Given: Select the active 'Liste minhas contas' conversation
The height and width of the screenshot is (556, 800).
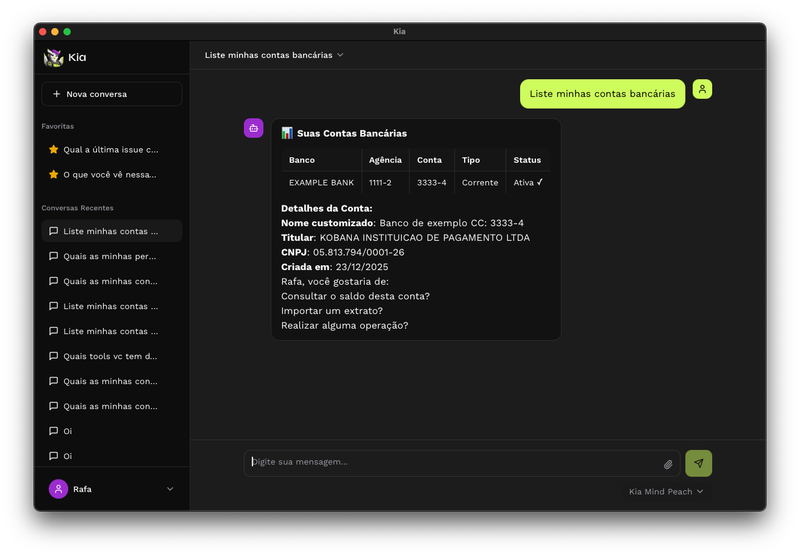Looking at the screenshot, I should (x=111, y=231).
